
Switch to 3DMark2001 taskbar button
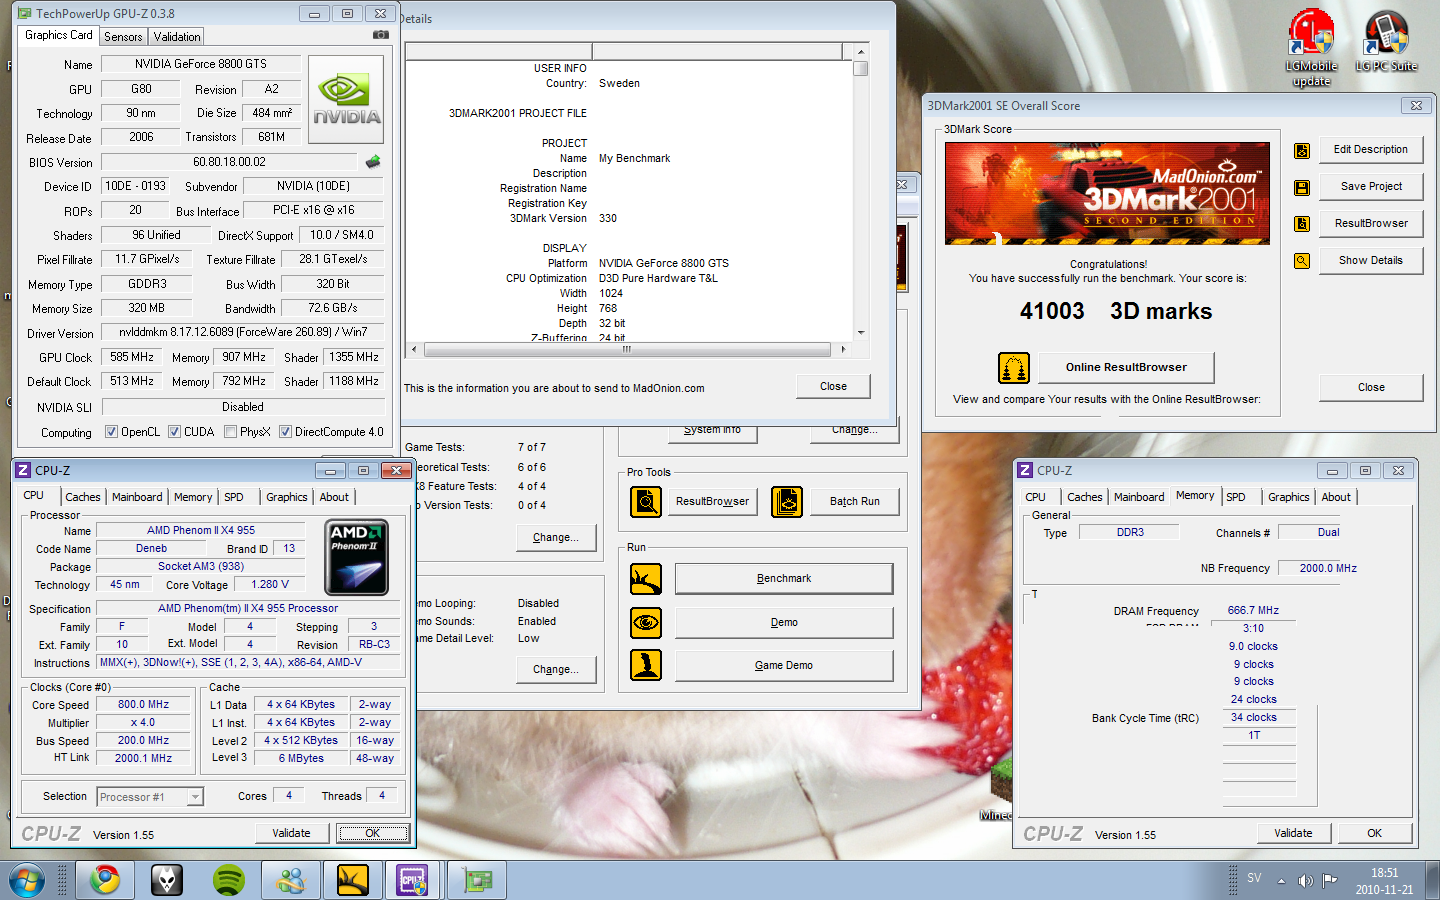click(x=353, y=880)
